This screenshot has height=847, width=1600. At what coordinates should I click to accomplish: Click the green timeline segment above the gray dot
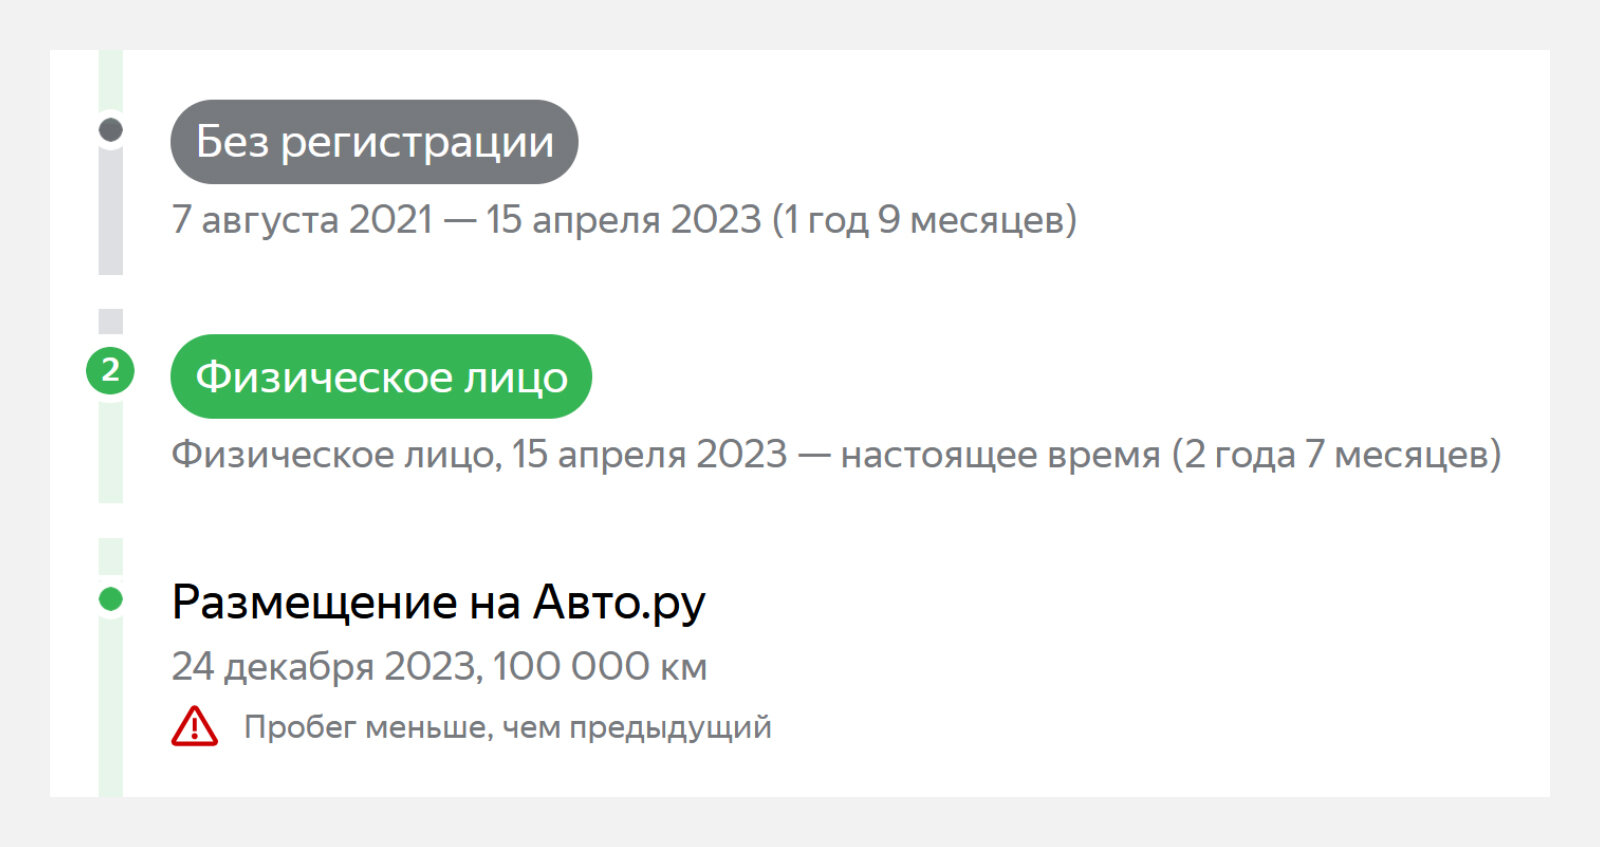111,80
